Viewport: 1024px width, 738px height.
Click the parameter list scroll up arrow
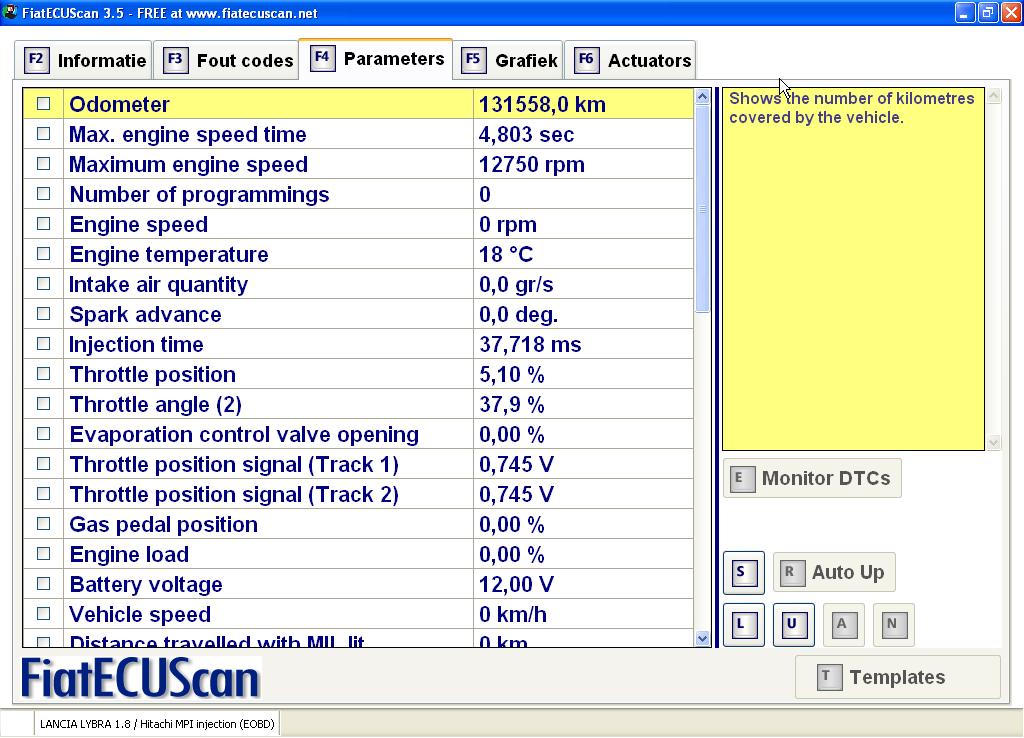[x=703, y=97]
